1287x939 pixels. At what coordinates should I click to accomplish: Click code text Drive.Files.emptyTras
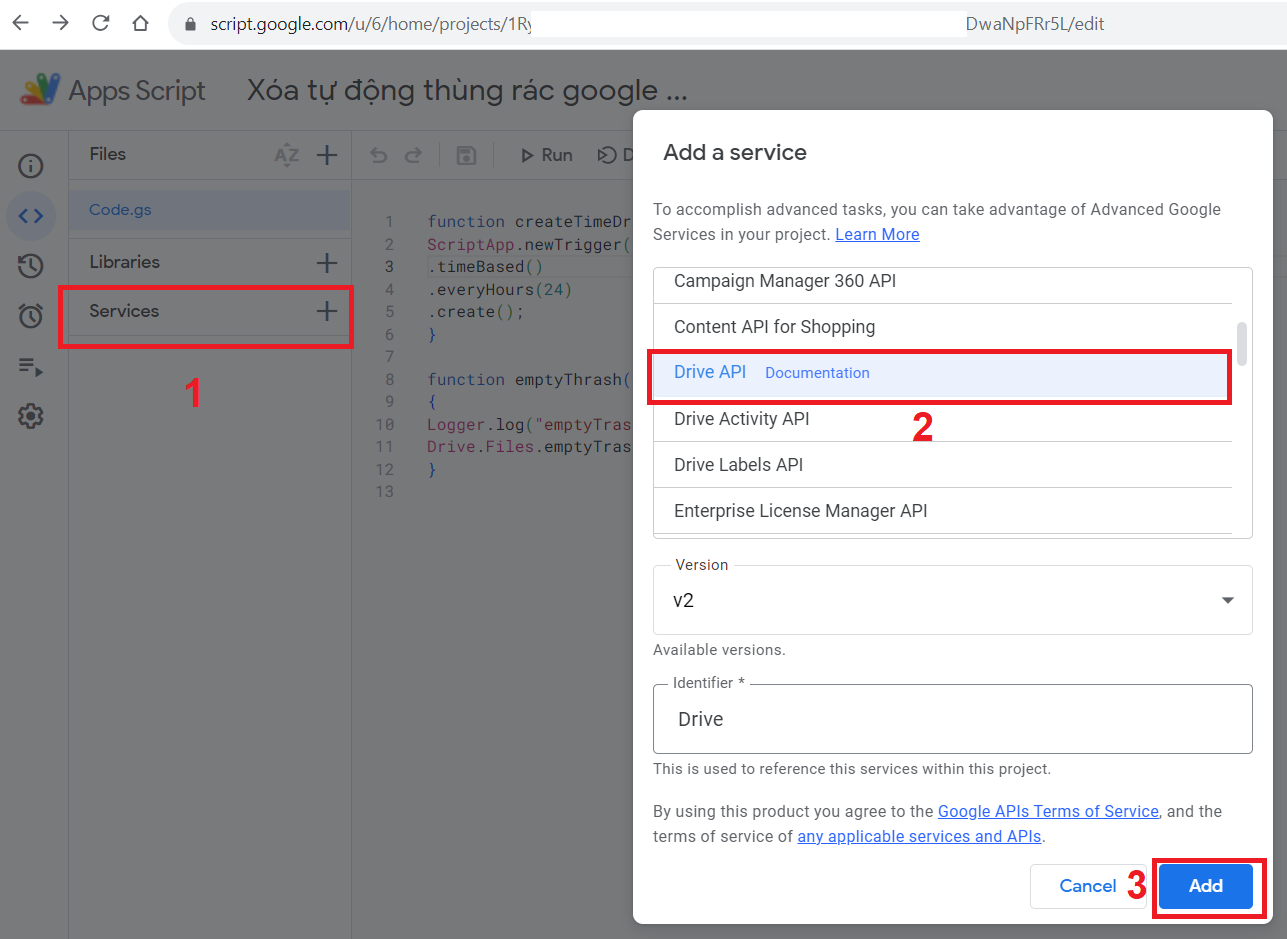[530, 447]
